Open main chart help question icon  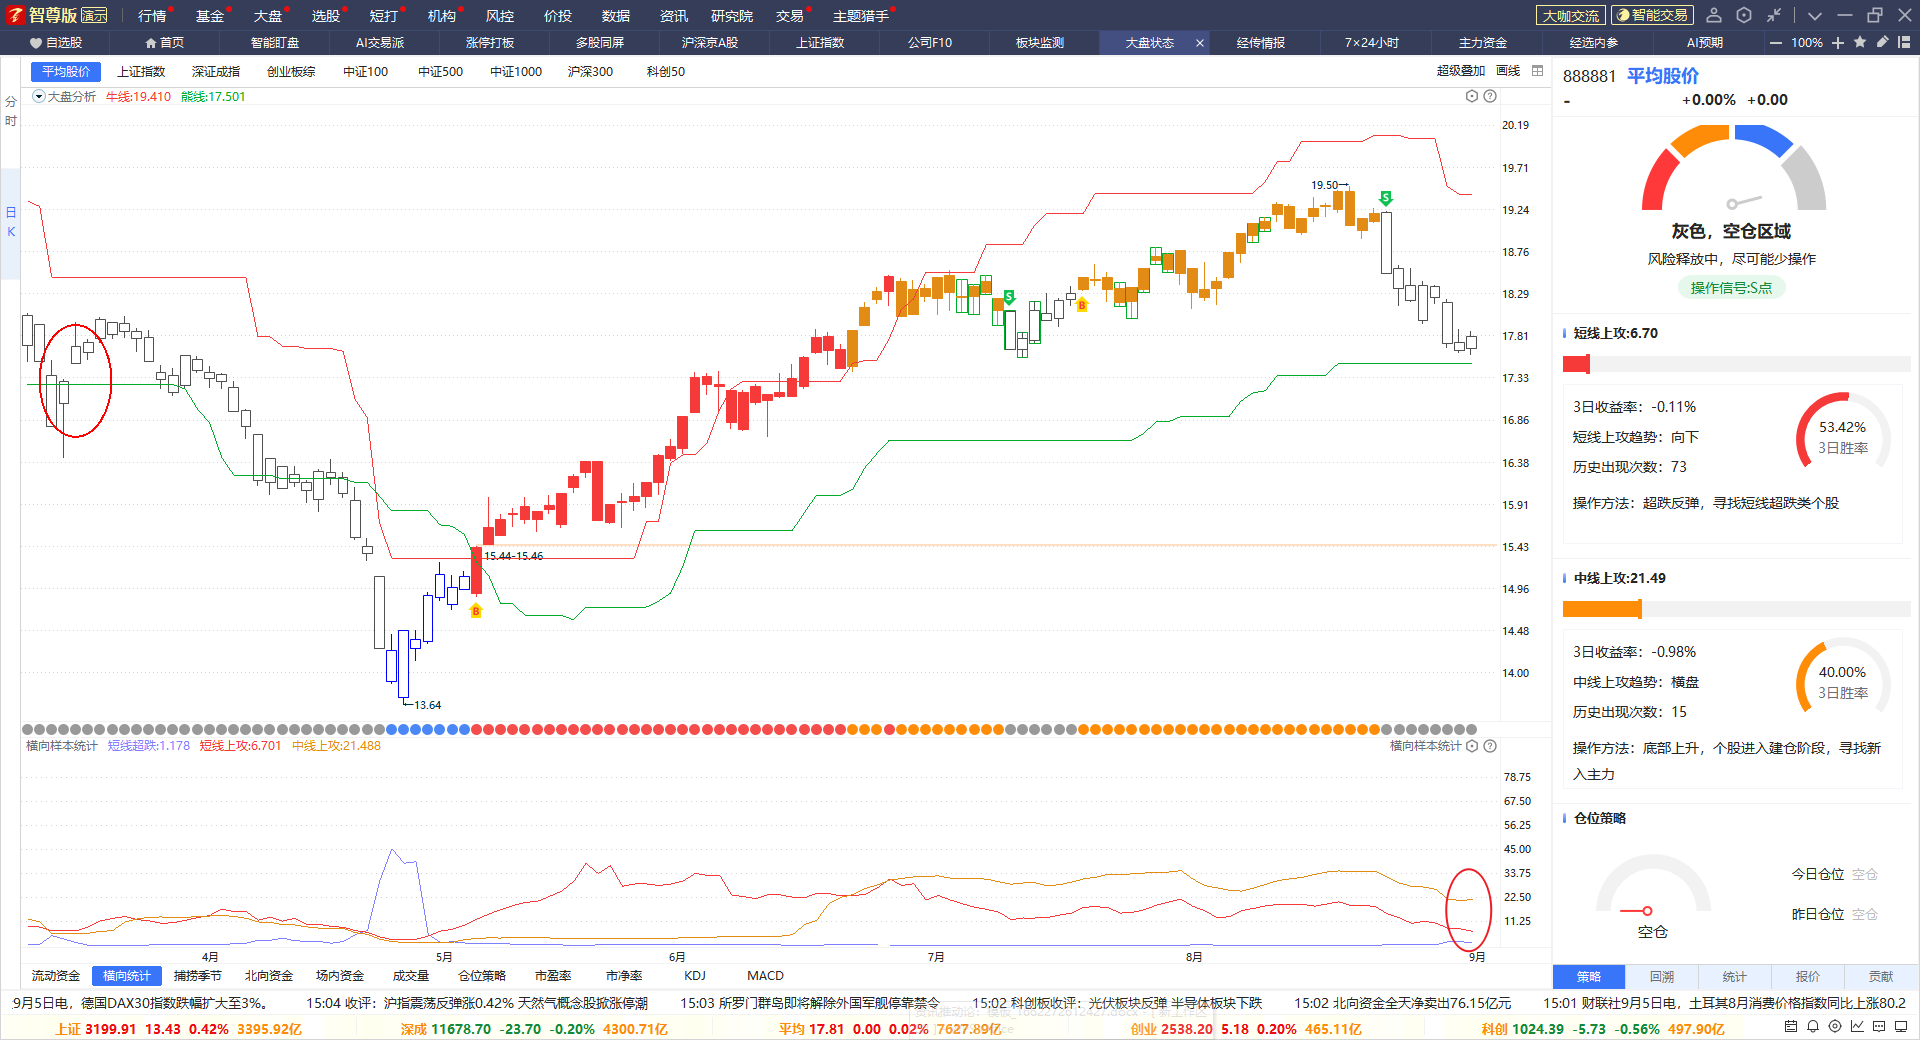(1490, 96)
